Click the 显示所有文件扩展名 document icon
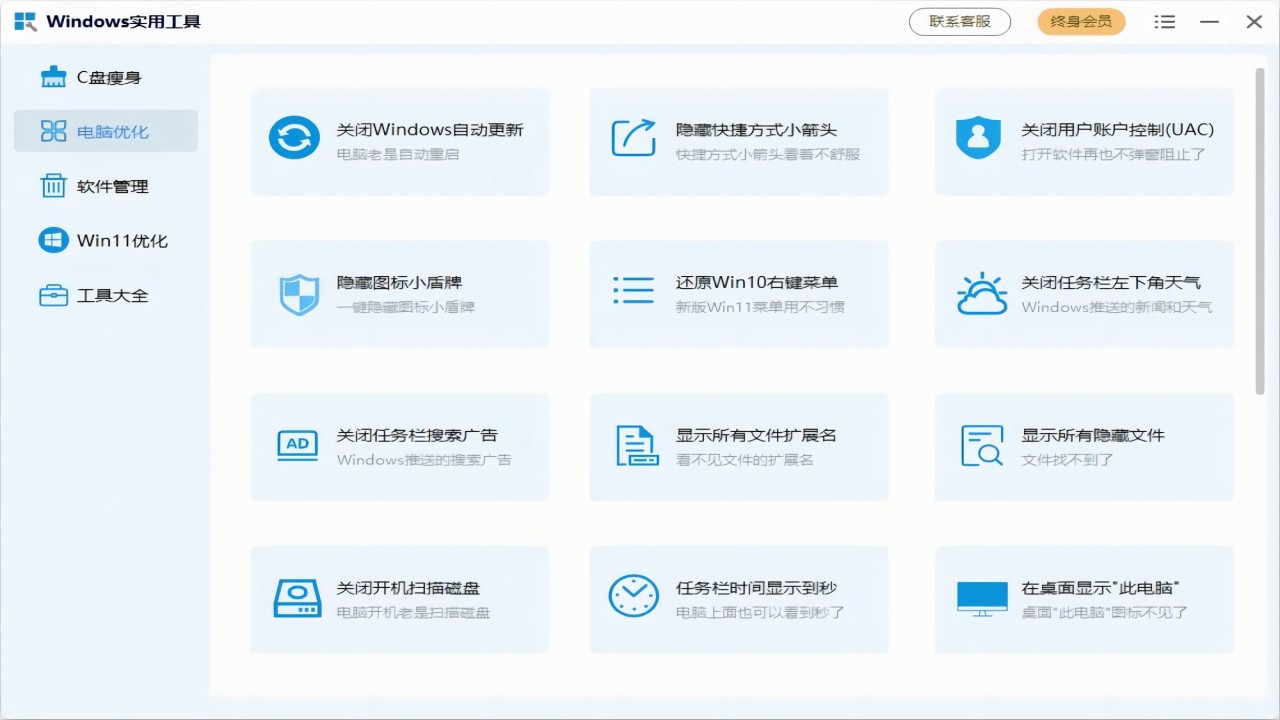 coord(636,446)
